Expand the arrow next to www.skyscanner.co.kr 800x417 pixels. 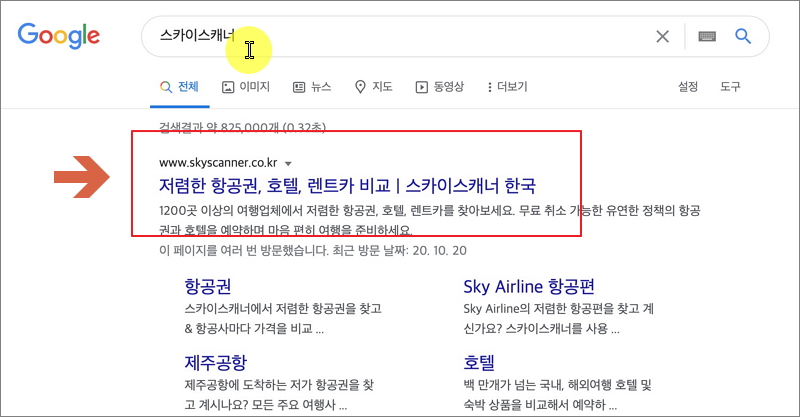pyautogui.click(x=288, y=164)
